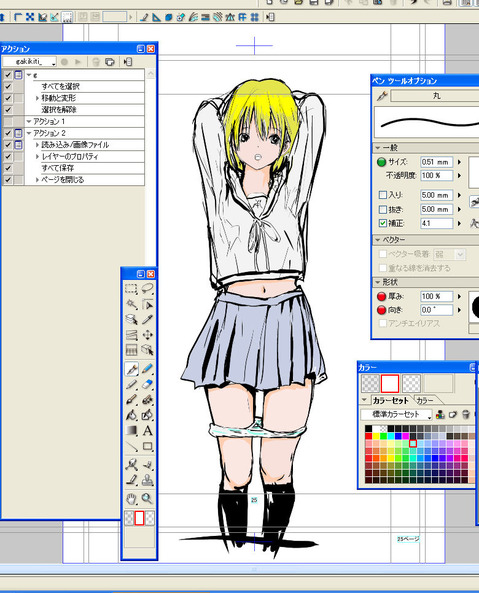This screenshot has height=593, width=479.
Task: Uncheck the 補正 correction checkbox
Action: pyautogui.click(x=383, y=223)
